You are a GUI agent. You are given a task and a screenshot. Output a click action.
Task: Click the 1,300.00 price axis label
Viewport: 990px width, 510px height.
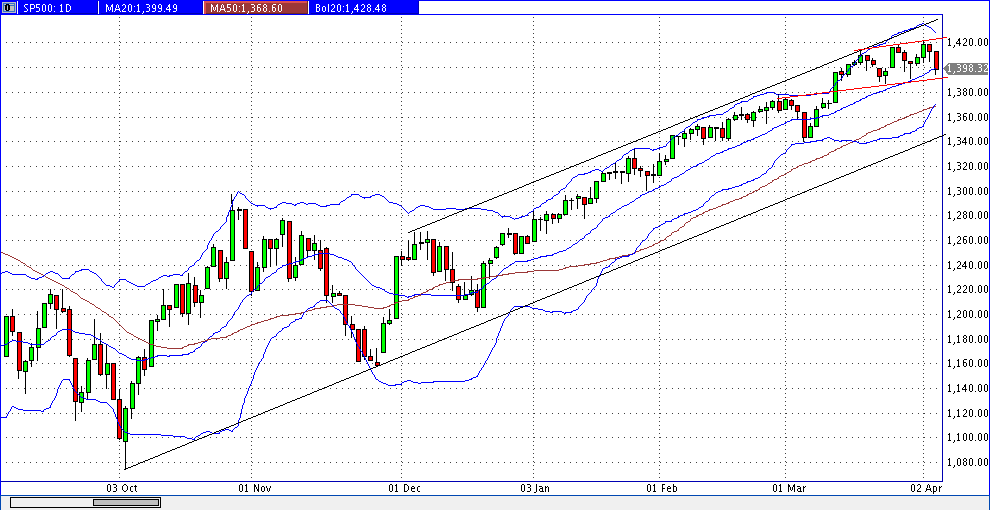pos(968,191)
